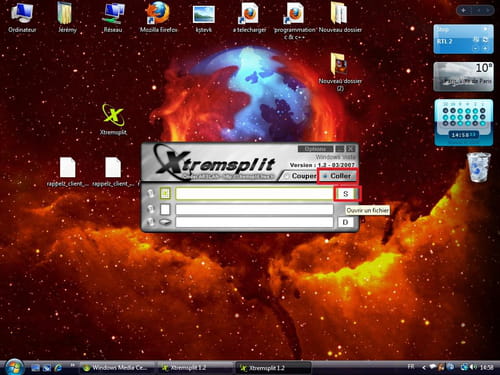This screenshot has height=375, width=500.
Task: Open the 'Nouveau dossier' folder in the top row
Action: (340, 17)
